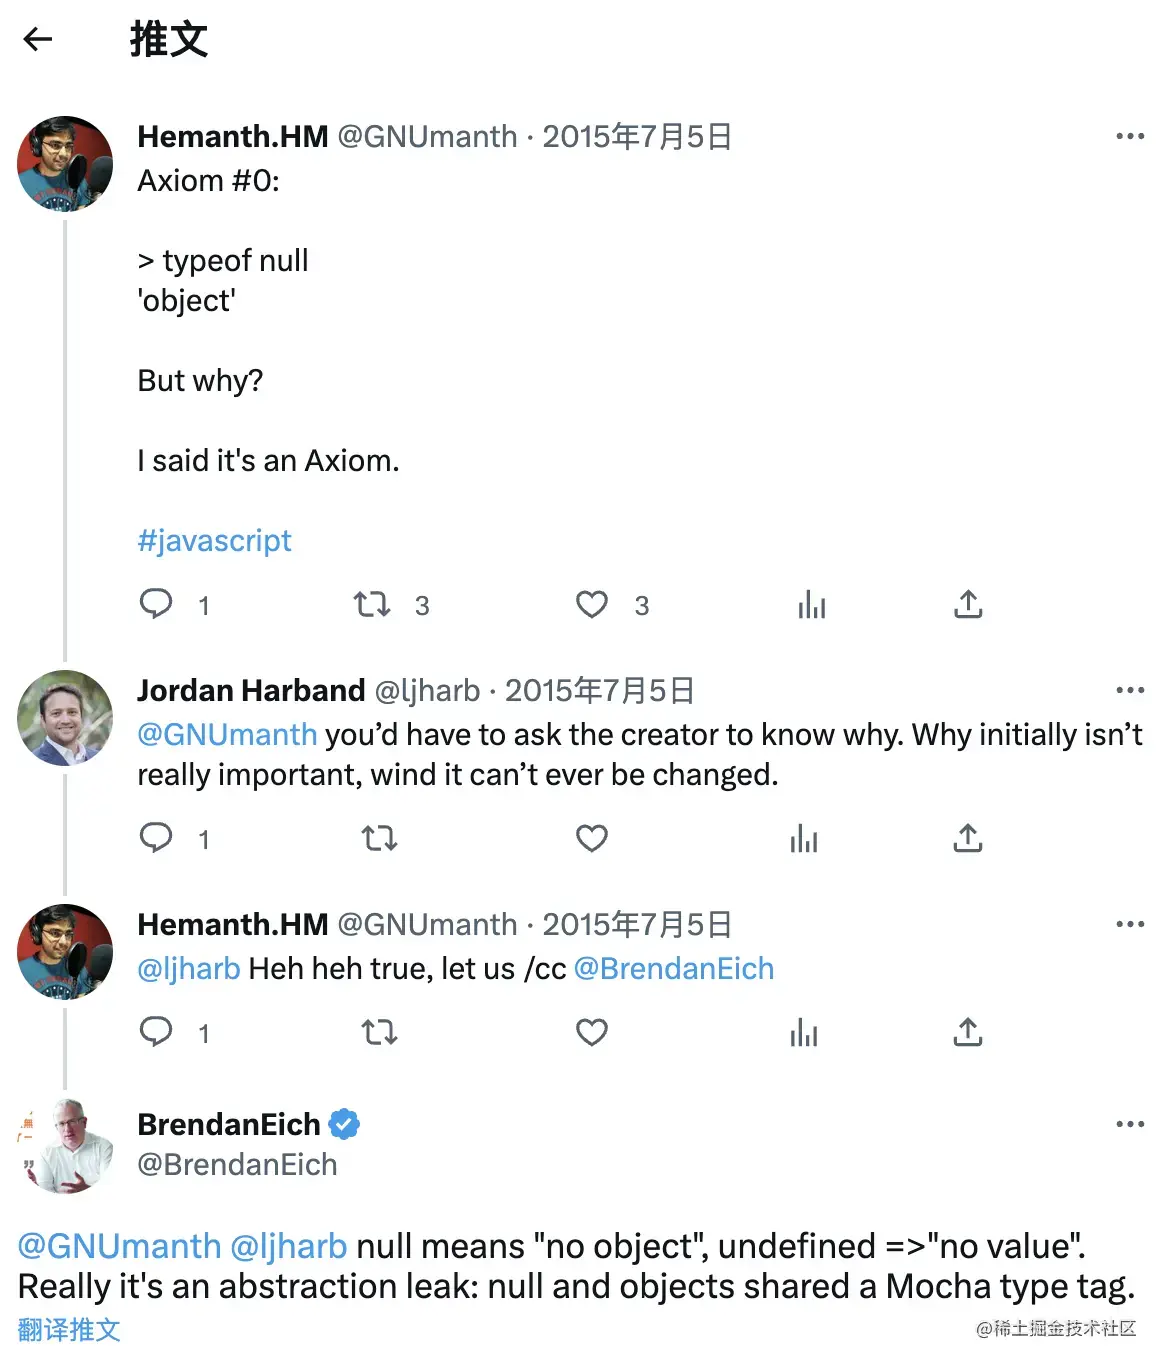This screenshot has width=1170, height=1372.
Task: Like the Axiom #0 tweet
Action: click(592, 604)
